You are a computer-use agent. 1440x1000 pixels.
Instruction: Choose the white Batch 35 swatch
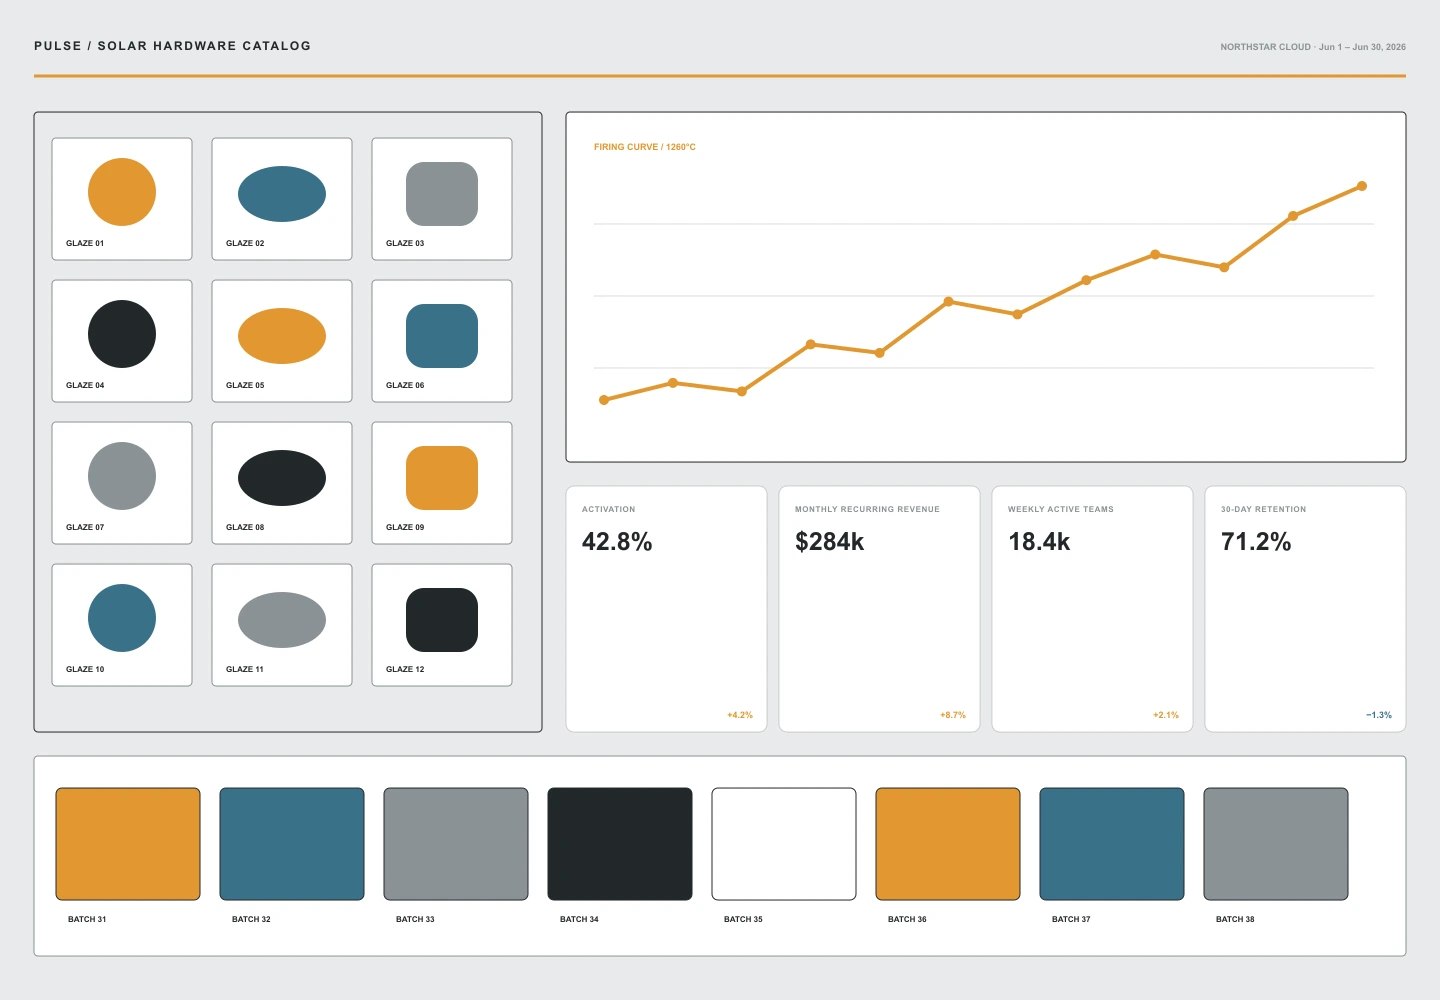(x=784, y=844)
